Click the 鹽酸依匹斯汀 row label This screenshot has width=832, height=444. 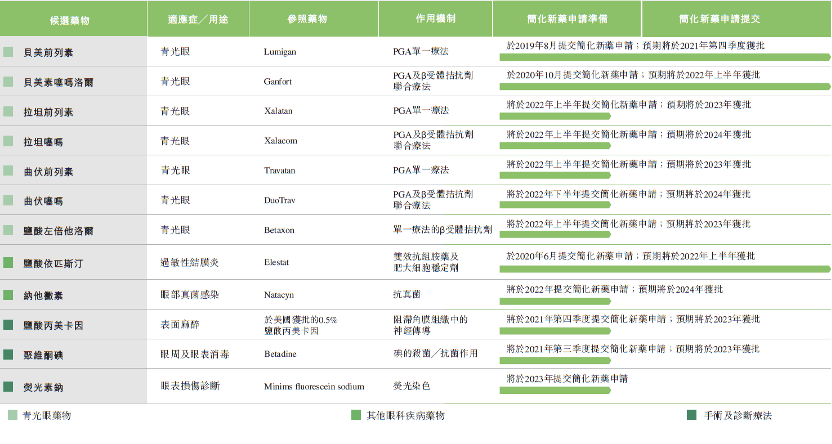[x=53, y=263]
